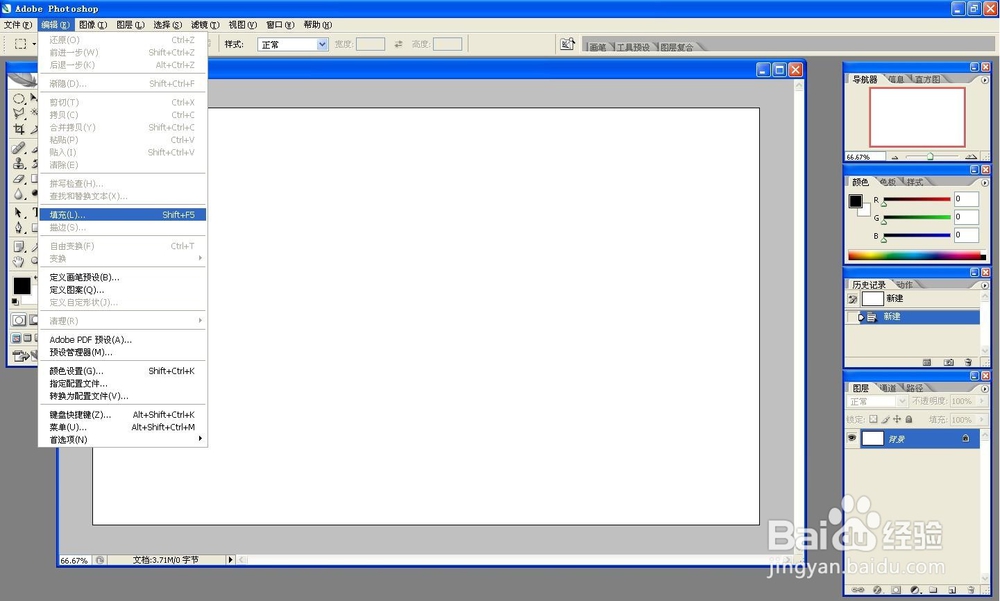Switch to the 直方图 histogram tab
This screenshot has height=601, width=1000.
(x=927, y=79)
